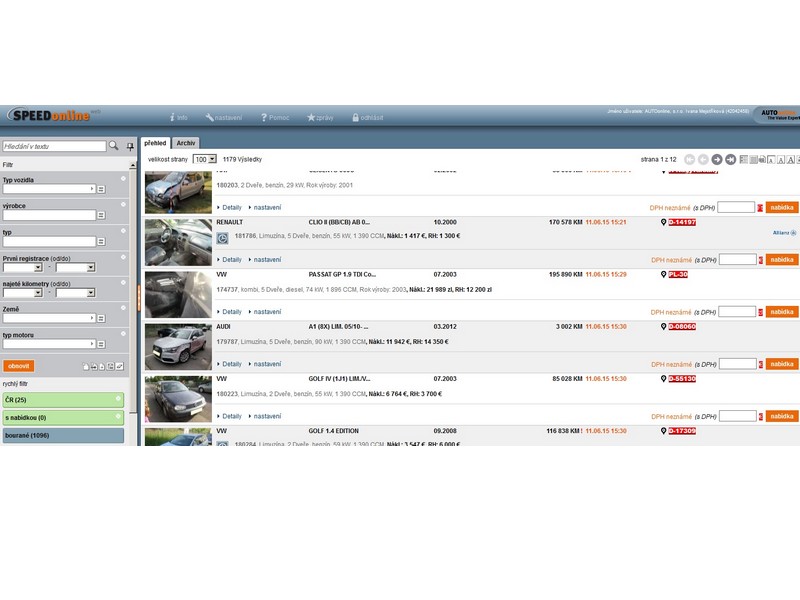This screenshot has width=800, height=600.
Task: Toggle the s nabídkou (0) quick filter
Action: [x=63, y=417]
